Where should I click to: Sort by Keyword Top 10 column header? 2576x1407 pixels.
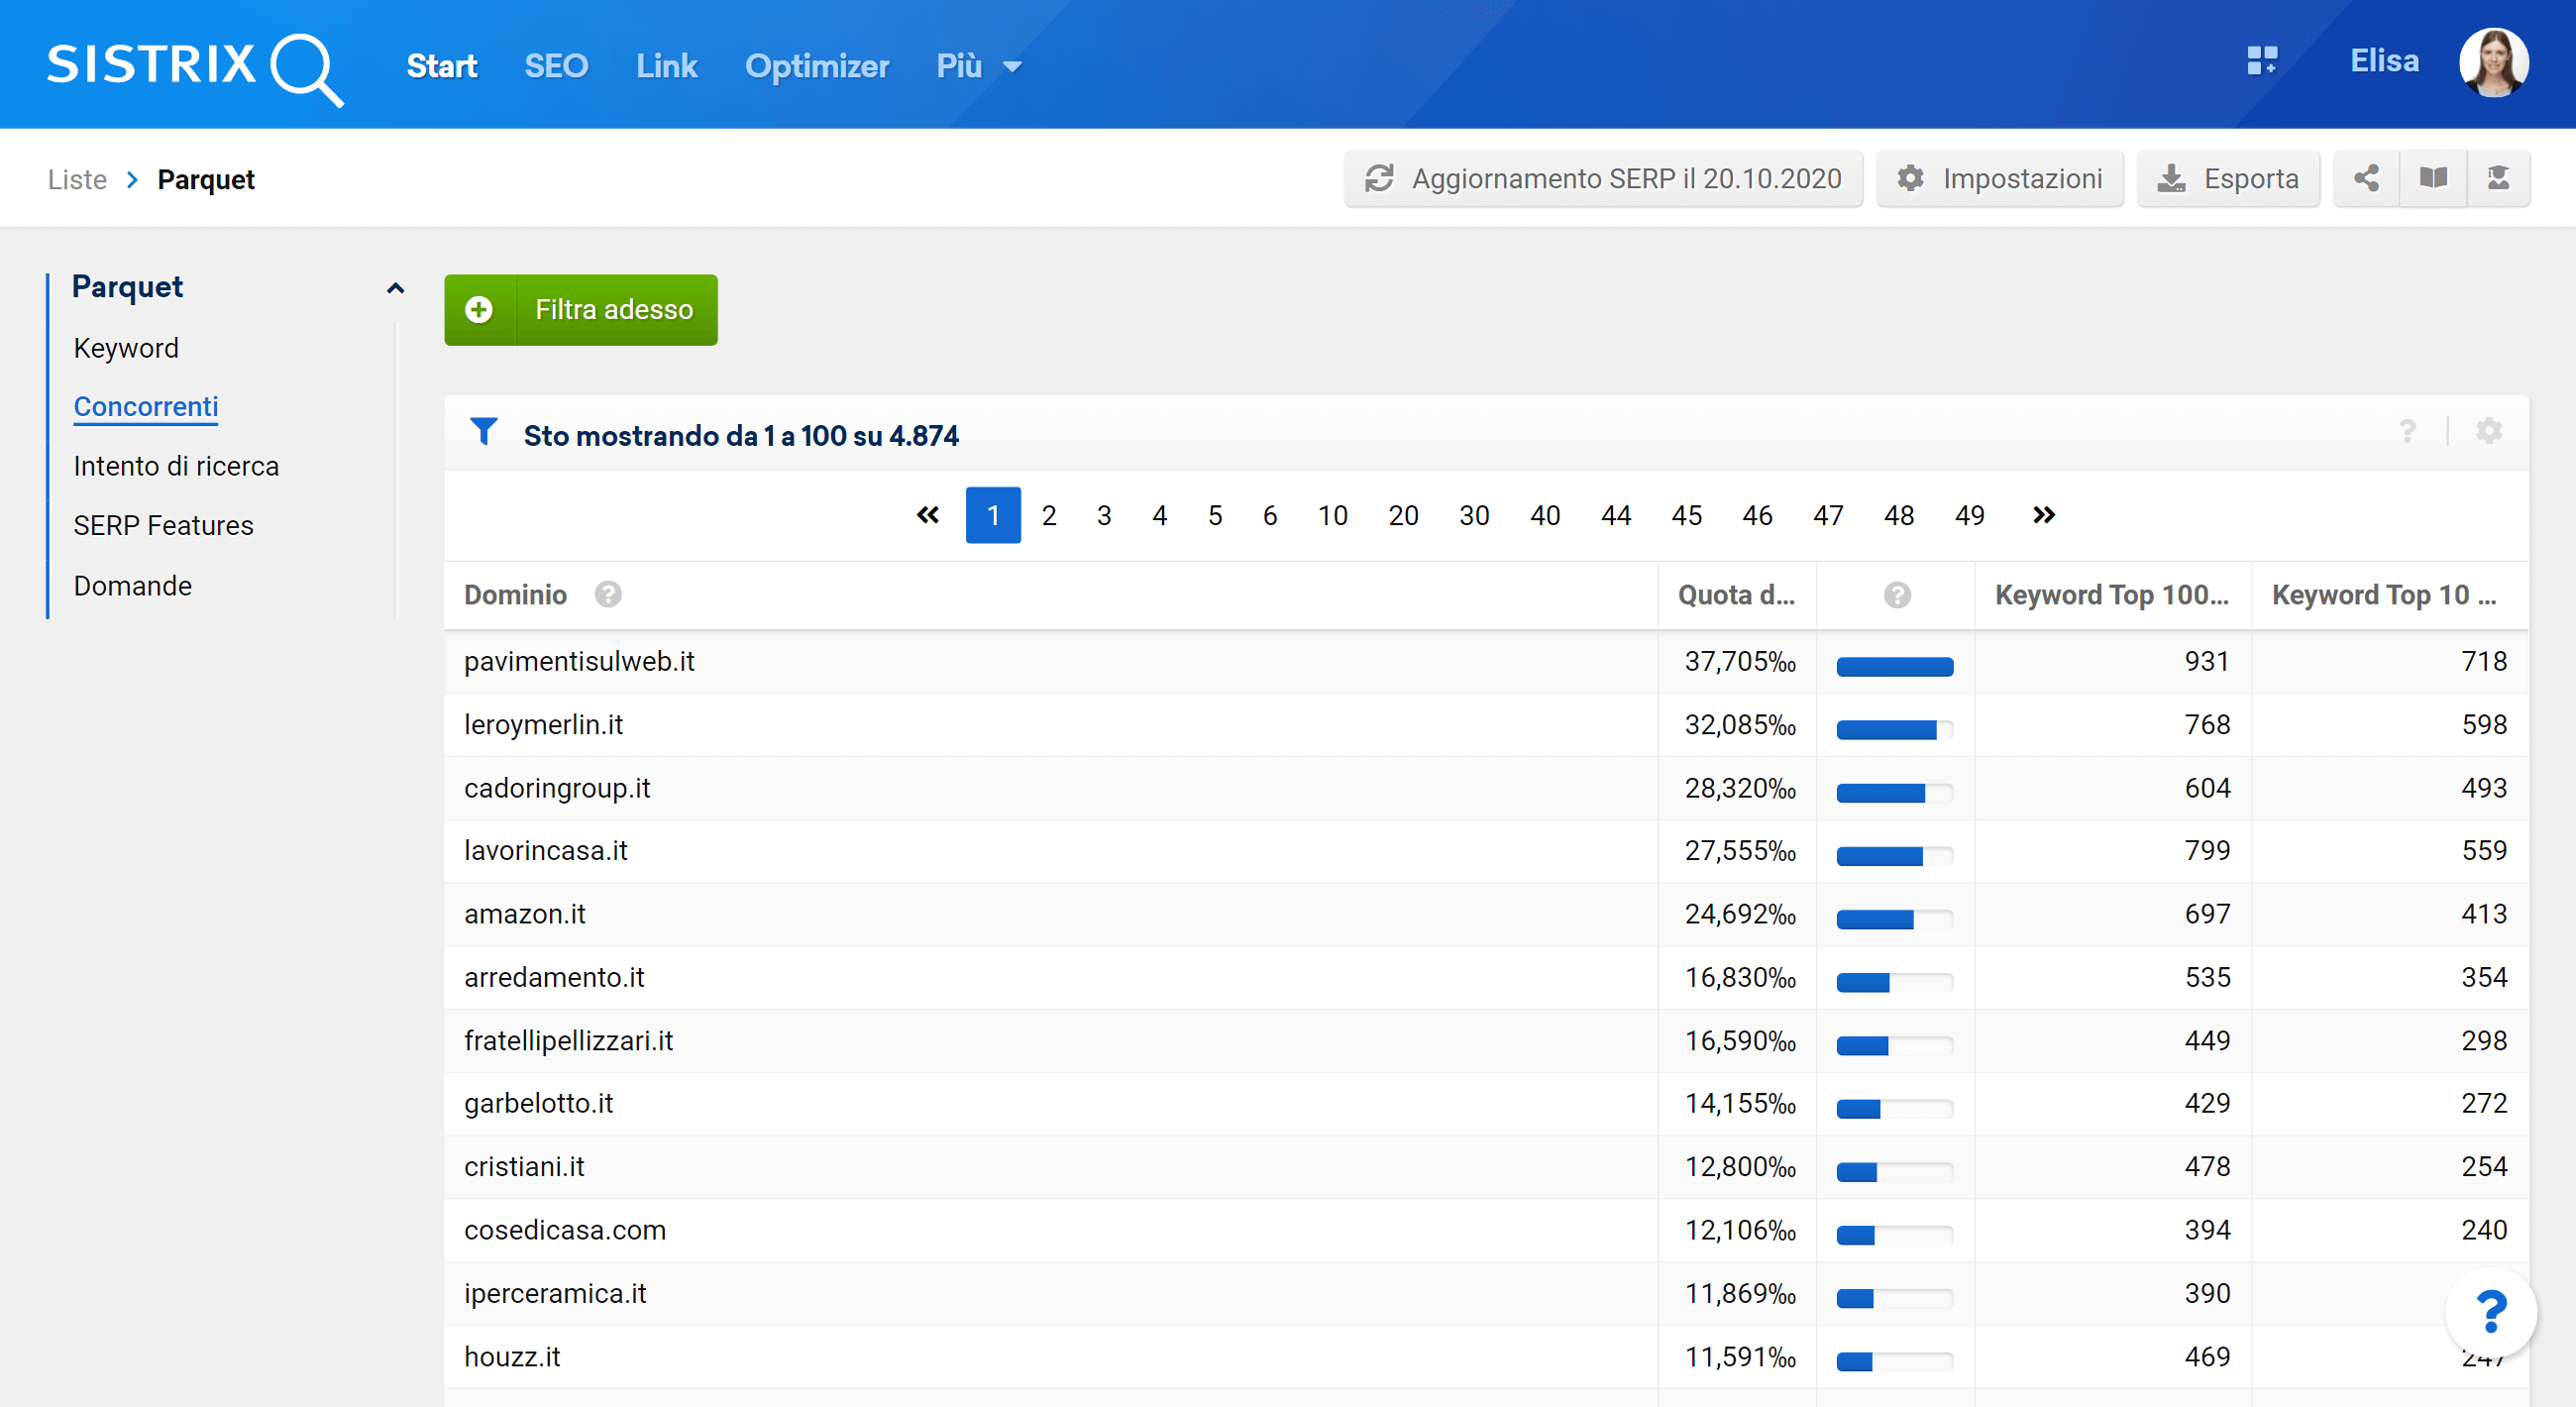pyautogui.click(x=2384, y=595)
